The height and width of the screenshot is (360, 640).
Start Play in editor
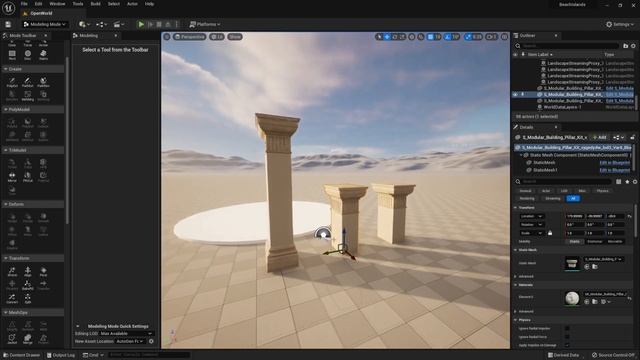141,24
